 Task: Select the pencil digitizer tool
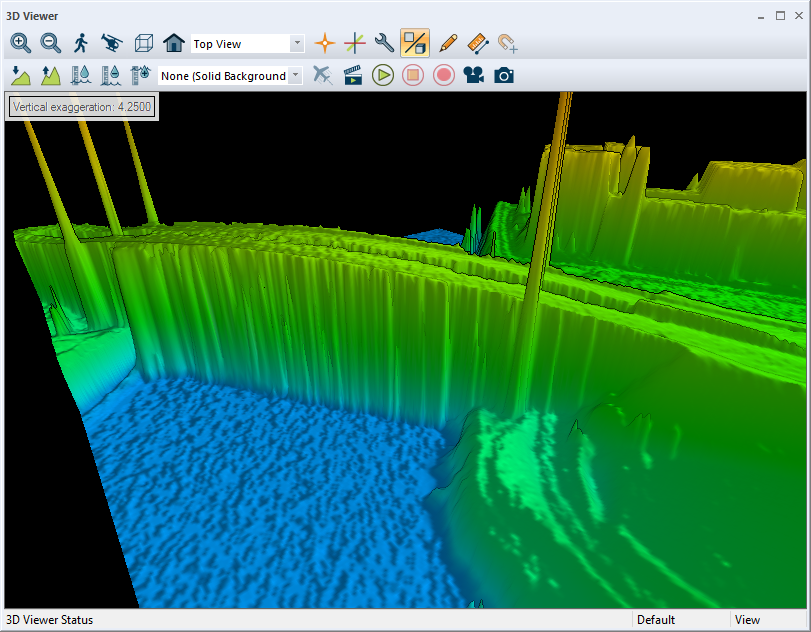pyautogui.click(x=448, y=43)
